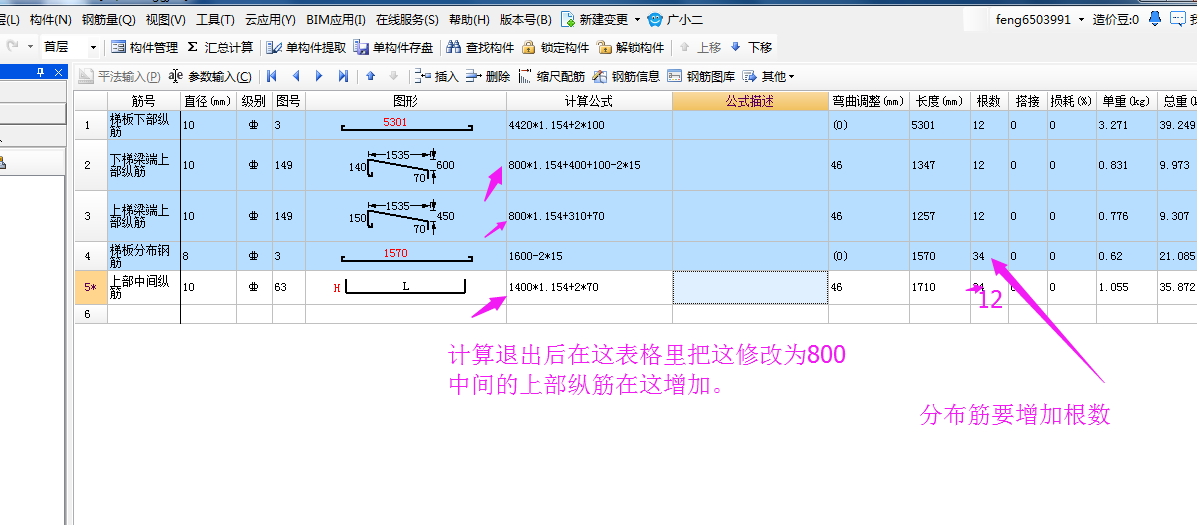This screenshot has width=1197, height=525.
Task: Click formula 800*1.154+400+100-2*15
Action: point(589,165)
